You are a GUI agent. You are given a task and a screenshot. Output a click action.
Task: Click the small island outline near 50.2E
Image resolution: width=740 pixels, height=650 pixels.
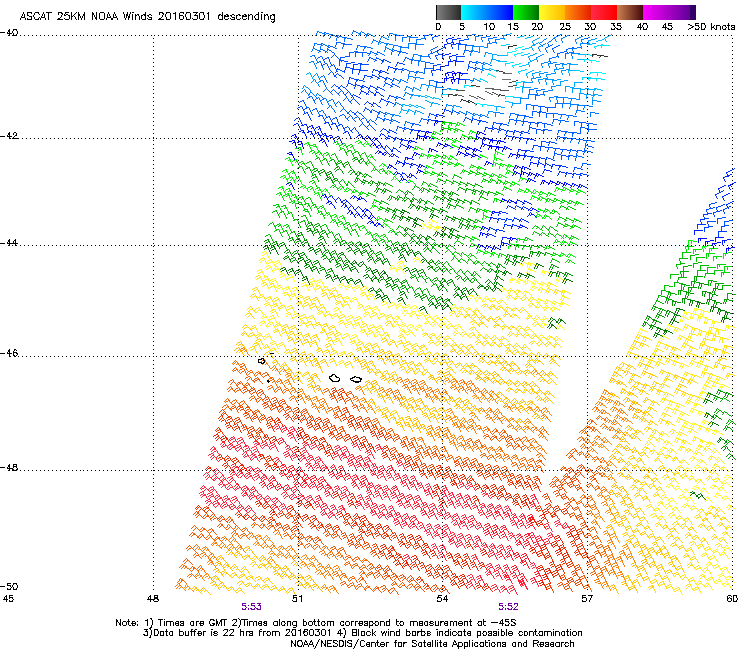point(262,361)
